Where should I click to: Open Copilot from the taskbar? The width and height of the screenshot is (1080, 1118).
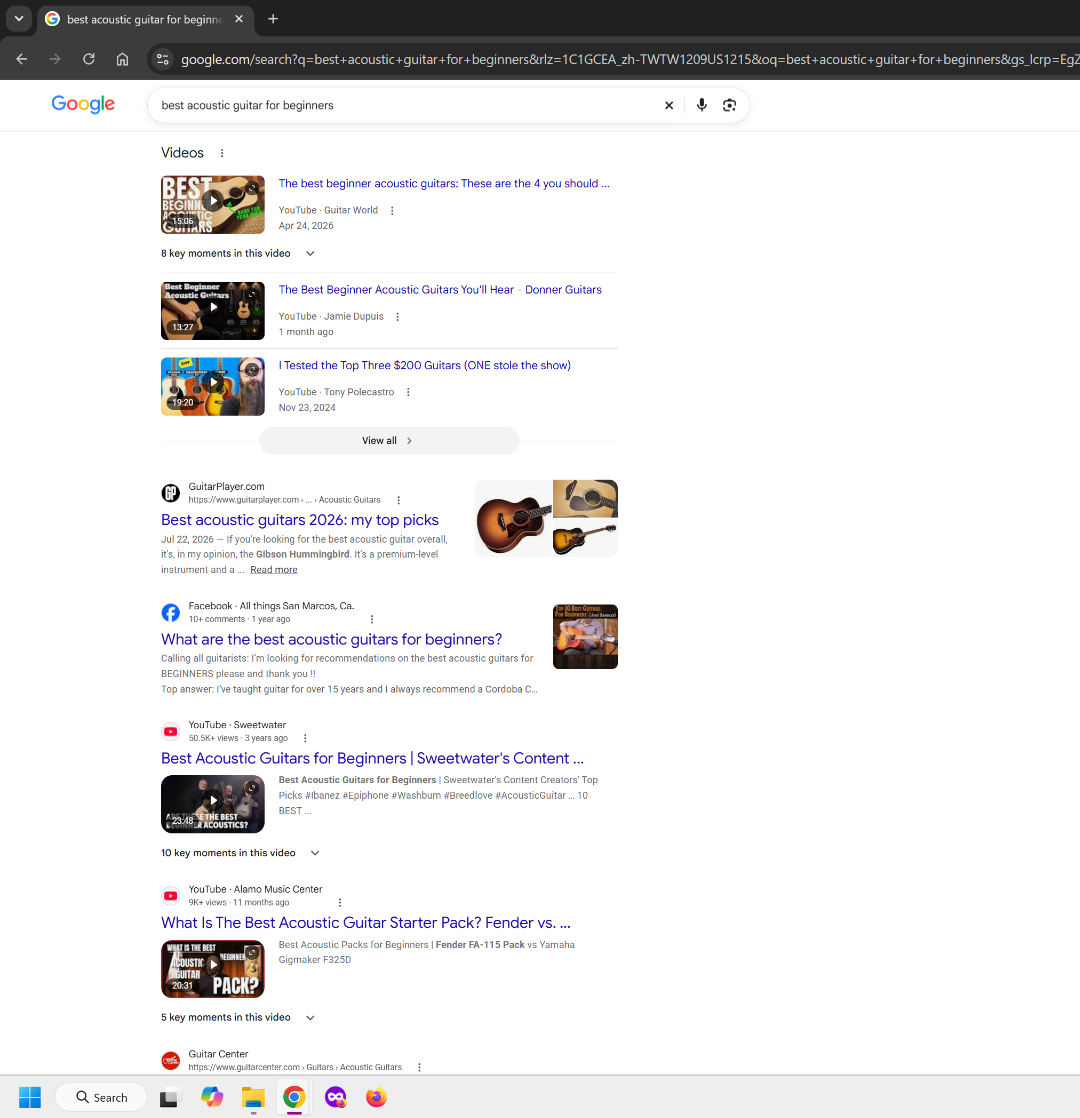[212, 1097]
